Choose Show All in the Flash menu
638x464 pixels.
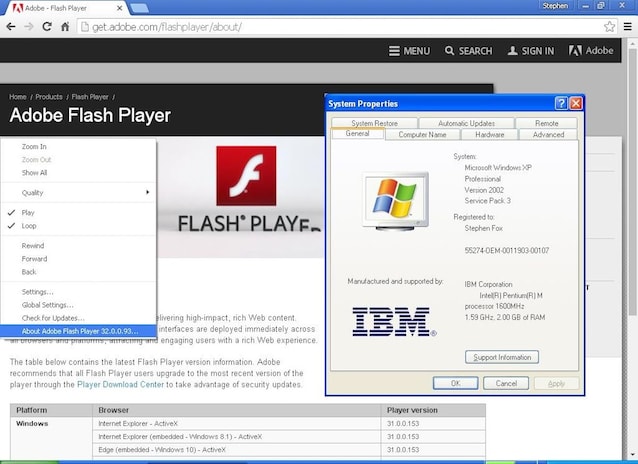[79, 173]
